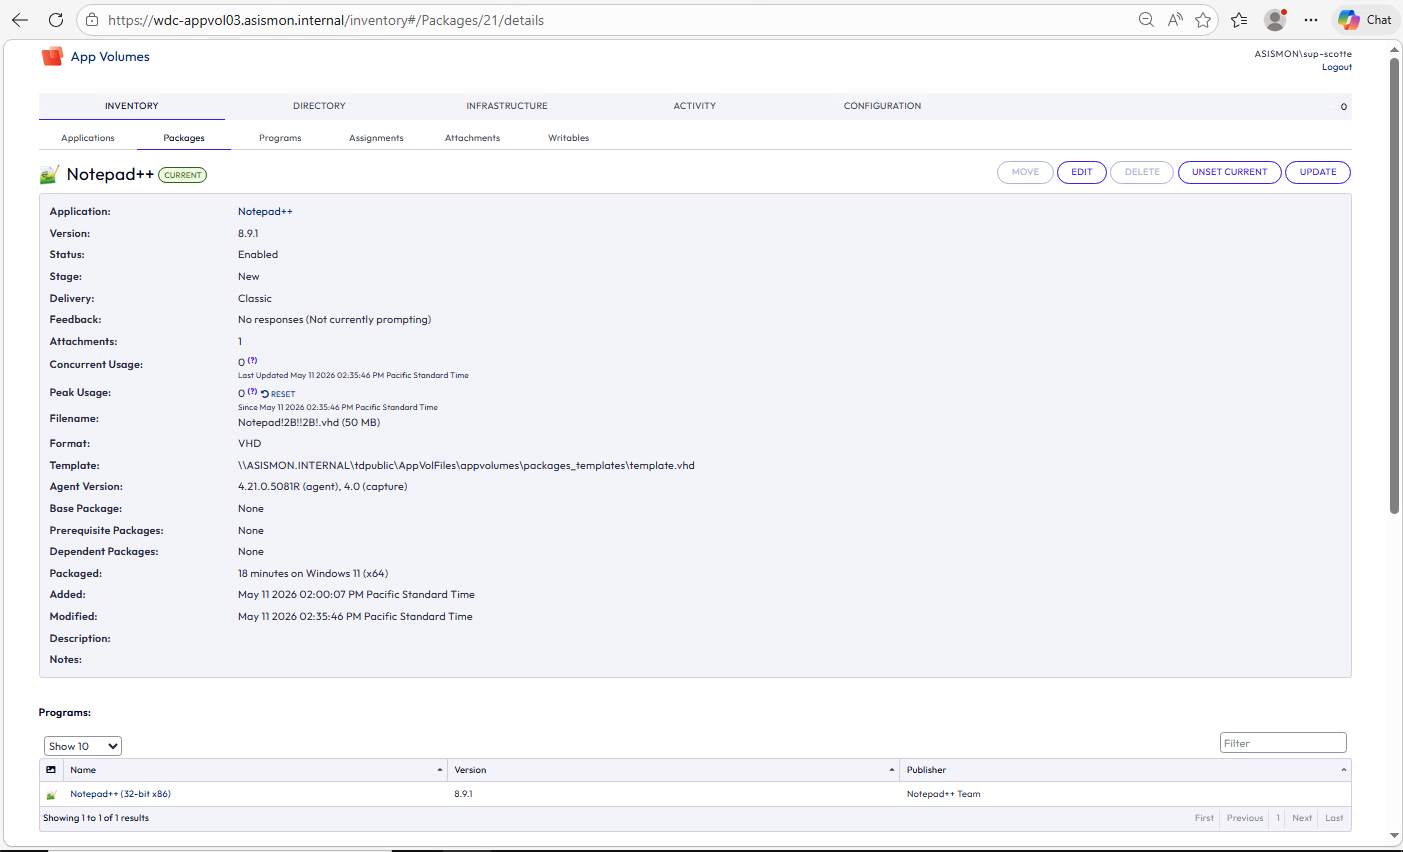This screenshot has height=852, width=1403.
Task: Go to the Next page of results
Action: click(1302, 818)
